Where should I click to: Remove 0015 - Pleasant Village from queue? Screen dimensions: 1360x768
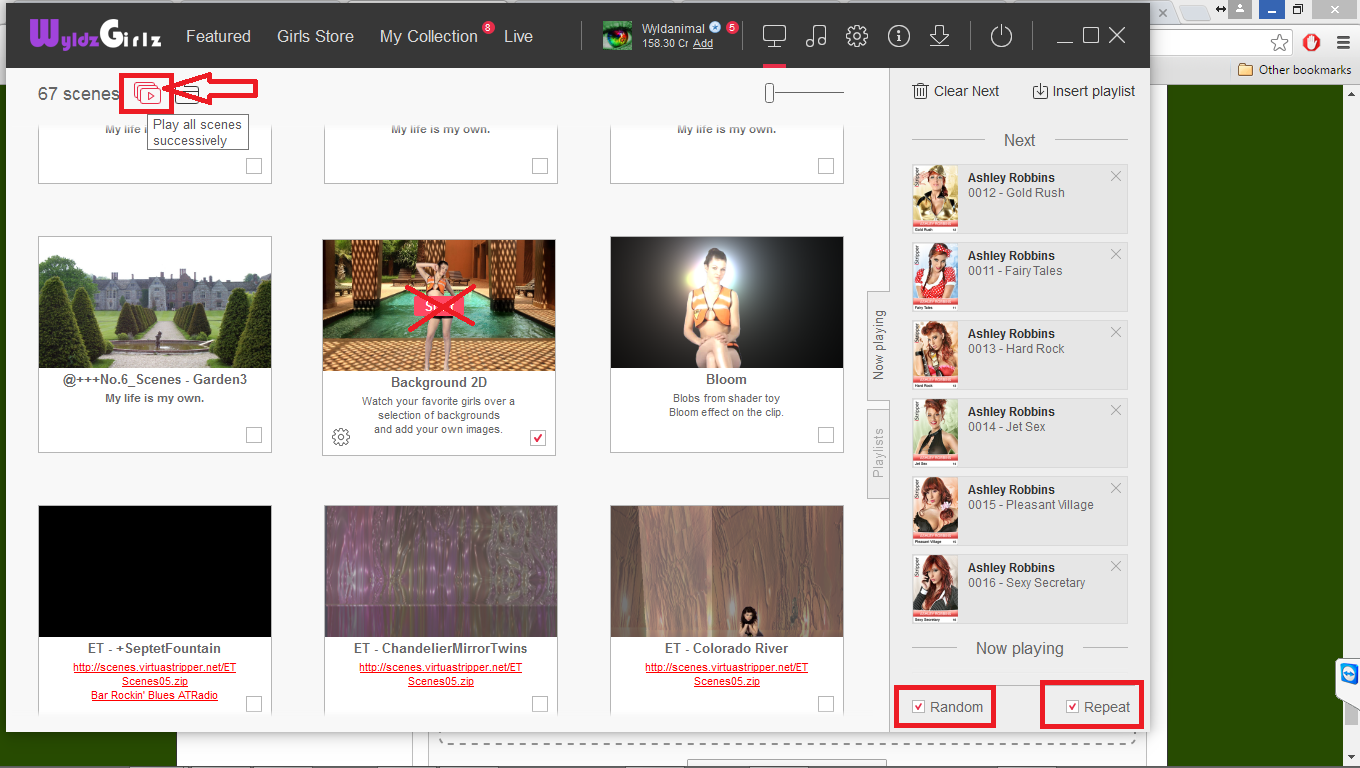click(x=1116, y=488)
